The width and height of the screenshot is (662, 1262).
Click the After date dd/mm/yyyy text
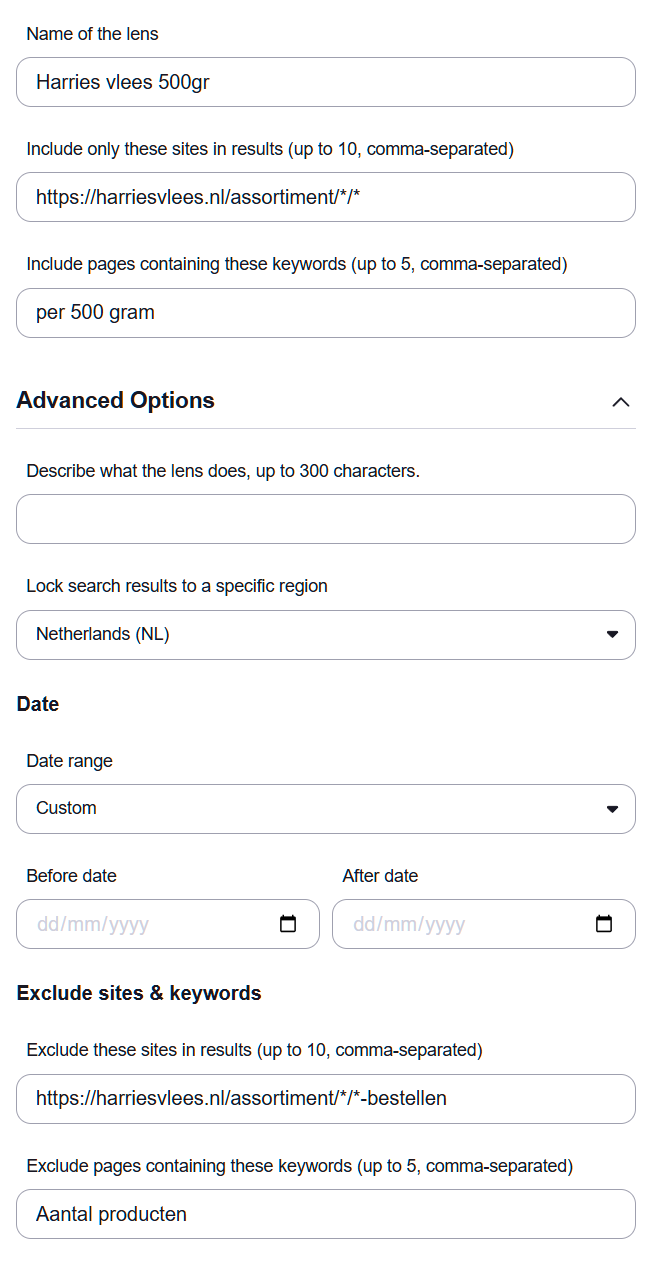click(409, 925)
